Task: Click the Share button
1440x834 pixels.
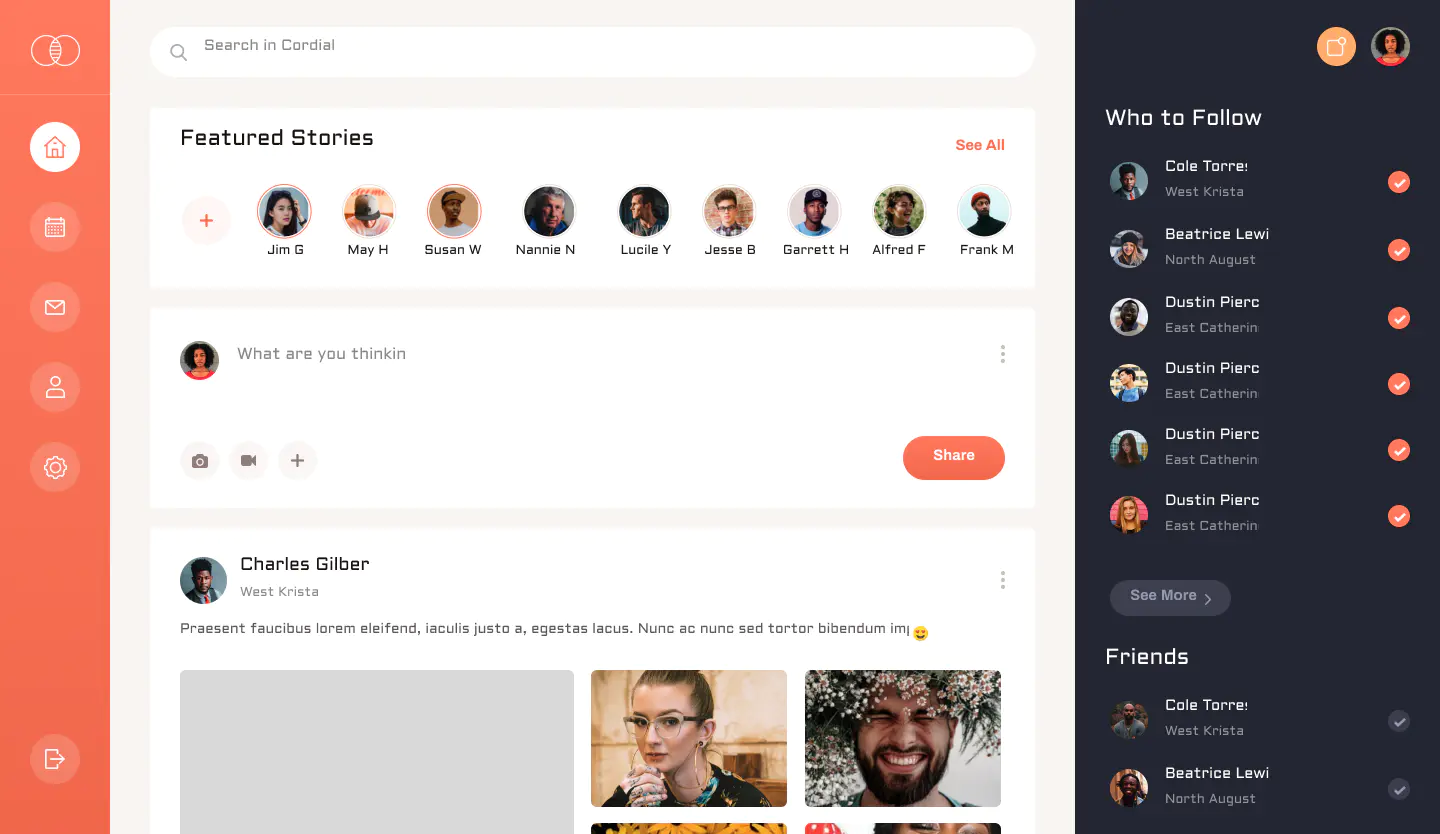Action: (x=954, y=458)
